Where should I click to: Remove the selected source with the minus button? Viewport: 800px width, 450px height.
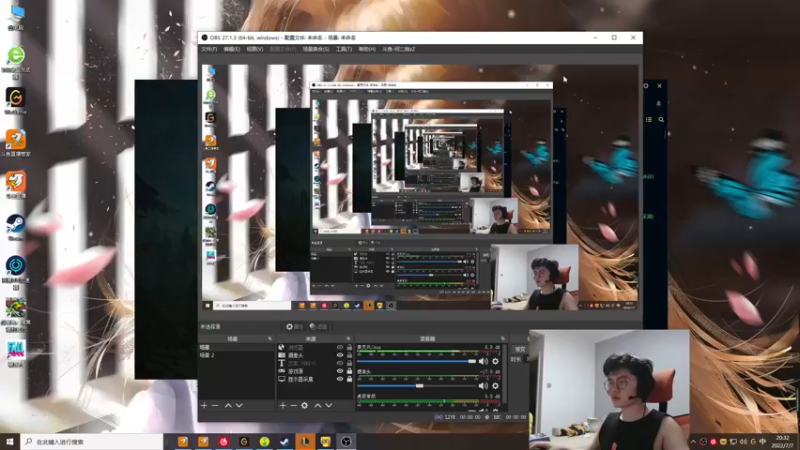293,406
